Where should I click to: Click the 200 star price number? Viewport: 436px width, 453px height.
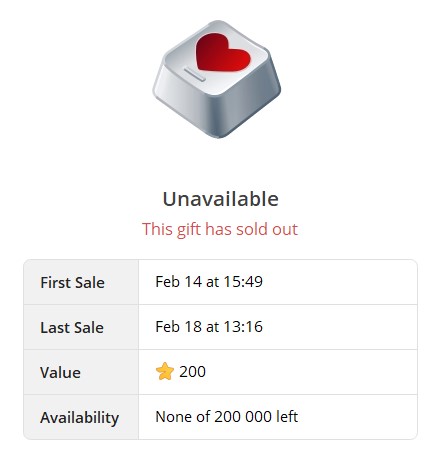pyautogui.click(x=192, y=372)
